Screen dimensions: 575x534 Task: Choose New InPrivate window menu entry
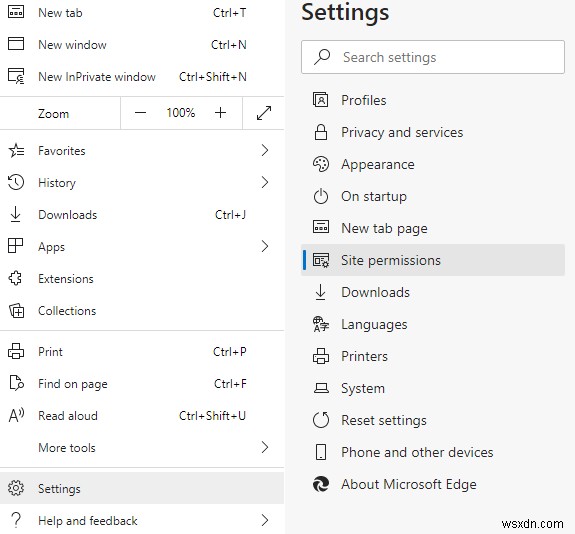coord(142,77)
